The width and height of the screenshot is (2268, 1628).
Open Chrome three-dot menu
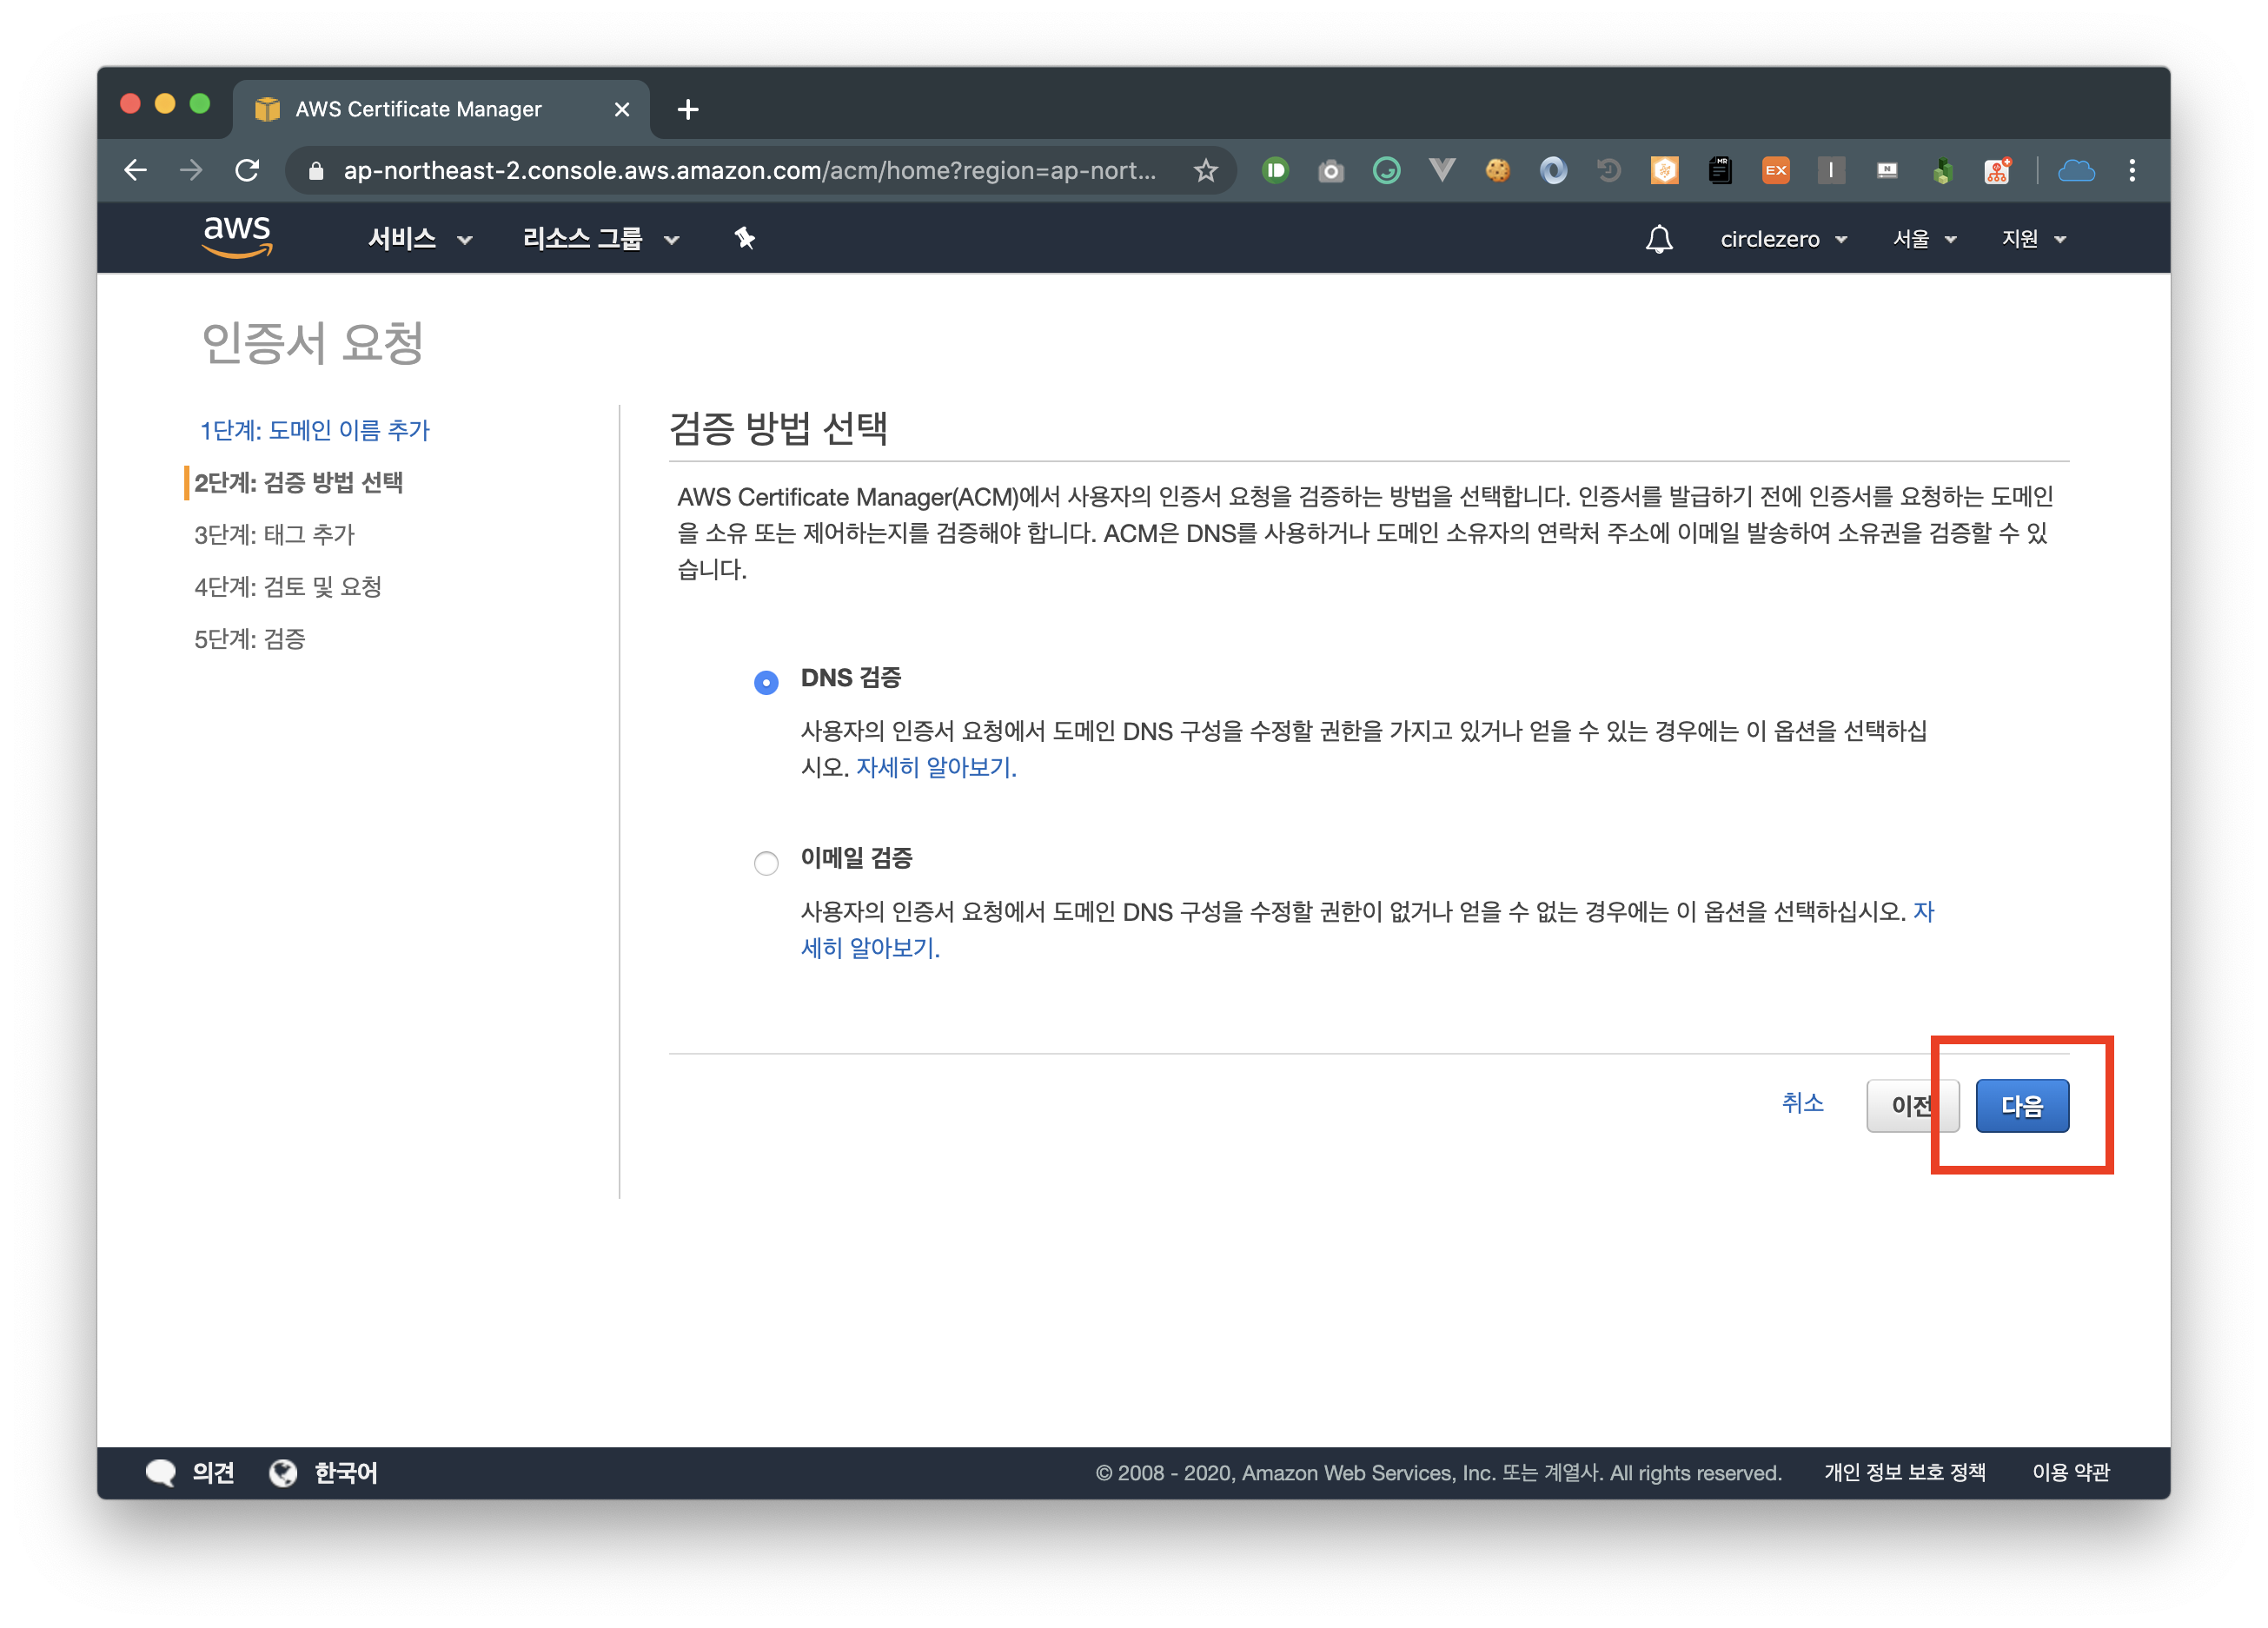tap(2132, 171)
